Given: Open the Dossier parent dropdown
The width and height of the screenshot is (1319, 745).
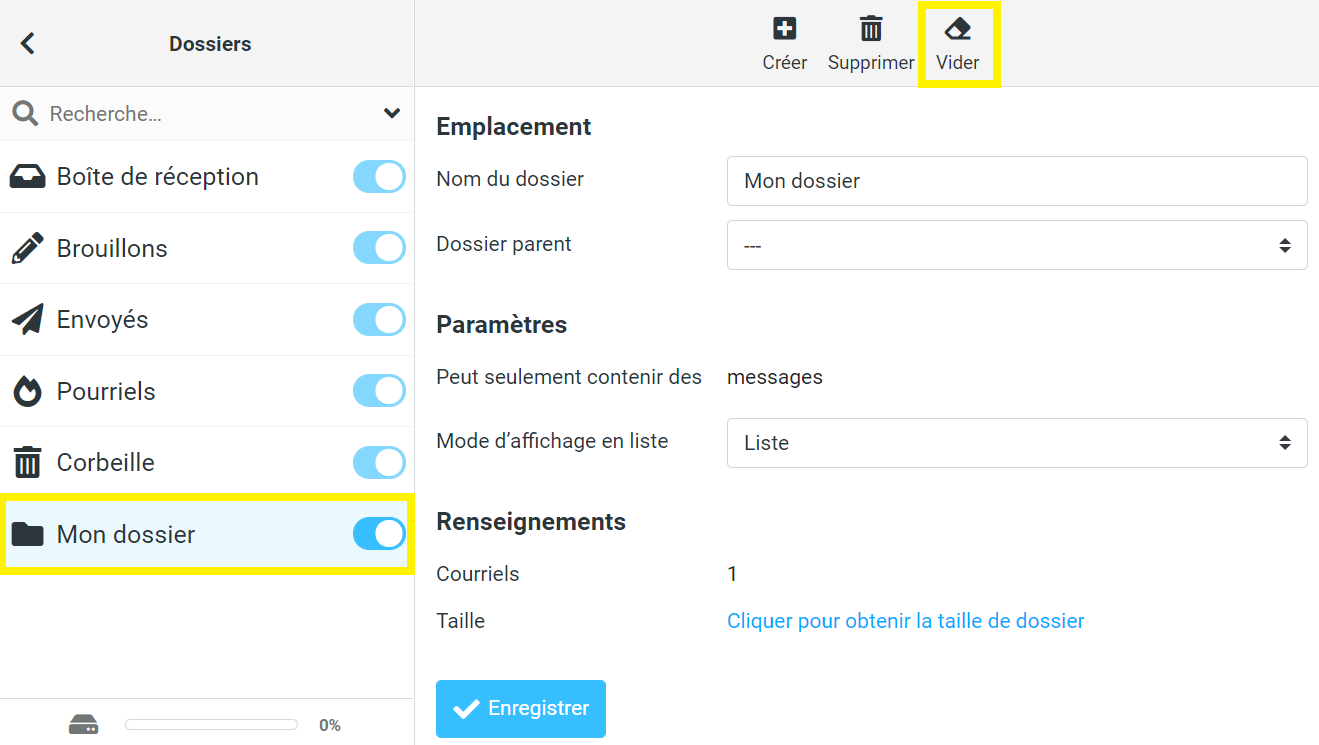Looking at the screenshot, I should 1017,245.
